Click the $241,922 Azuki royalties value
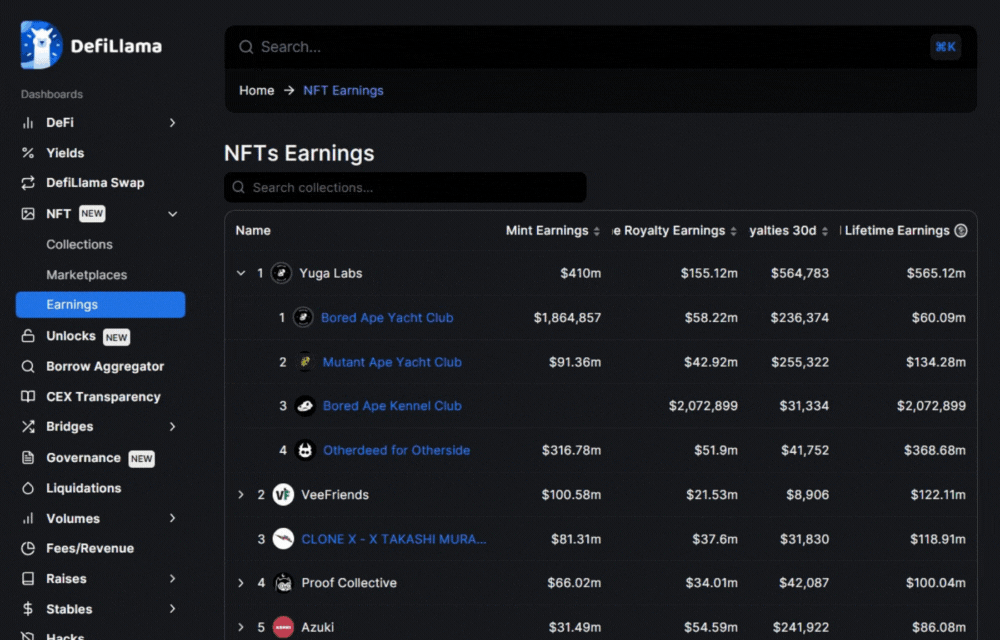This screenshot has width=1000, height=640. (801, 627)
